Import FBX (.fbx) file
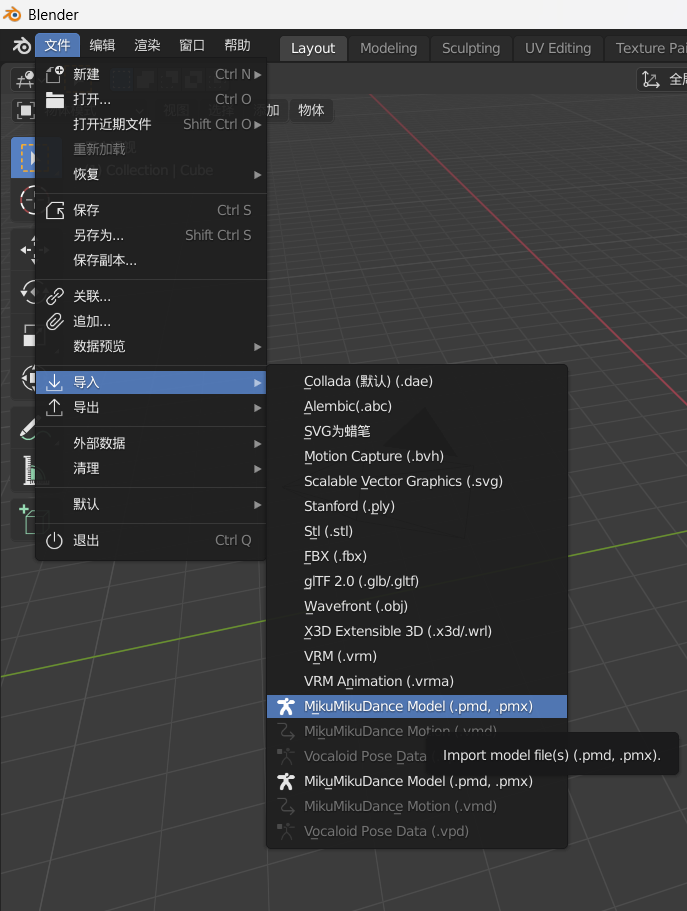 point(417,556)
